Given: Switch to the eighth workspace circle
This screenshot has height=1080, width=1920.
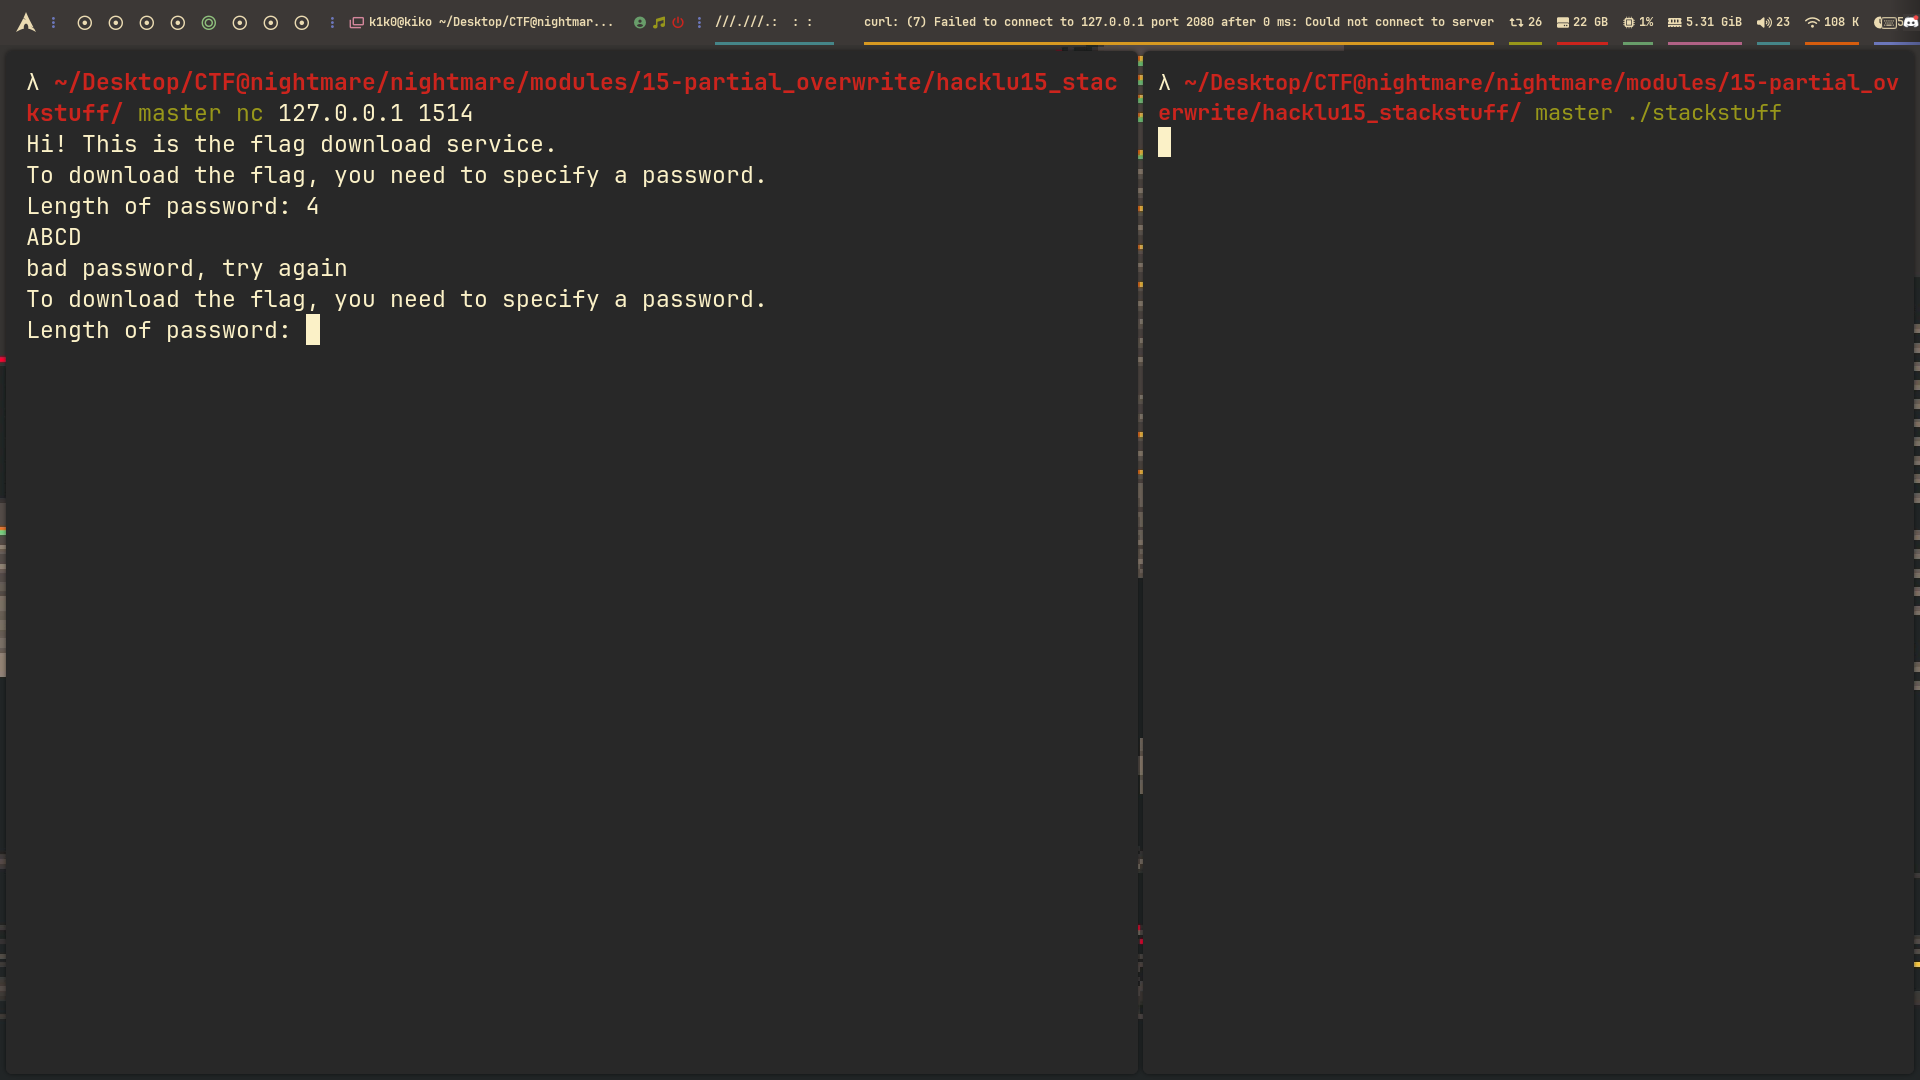Looking at the screenshot, I should pyautogui.click(x=302, y=22).
